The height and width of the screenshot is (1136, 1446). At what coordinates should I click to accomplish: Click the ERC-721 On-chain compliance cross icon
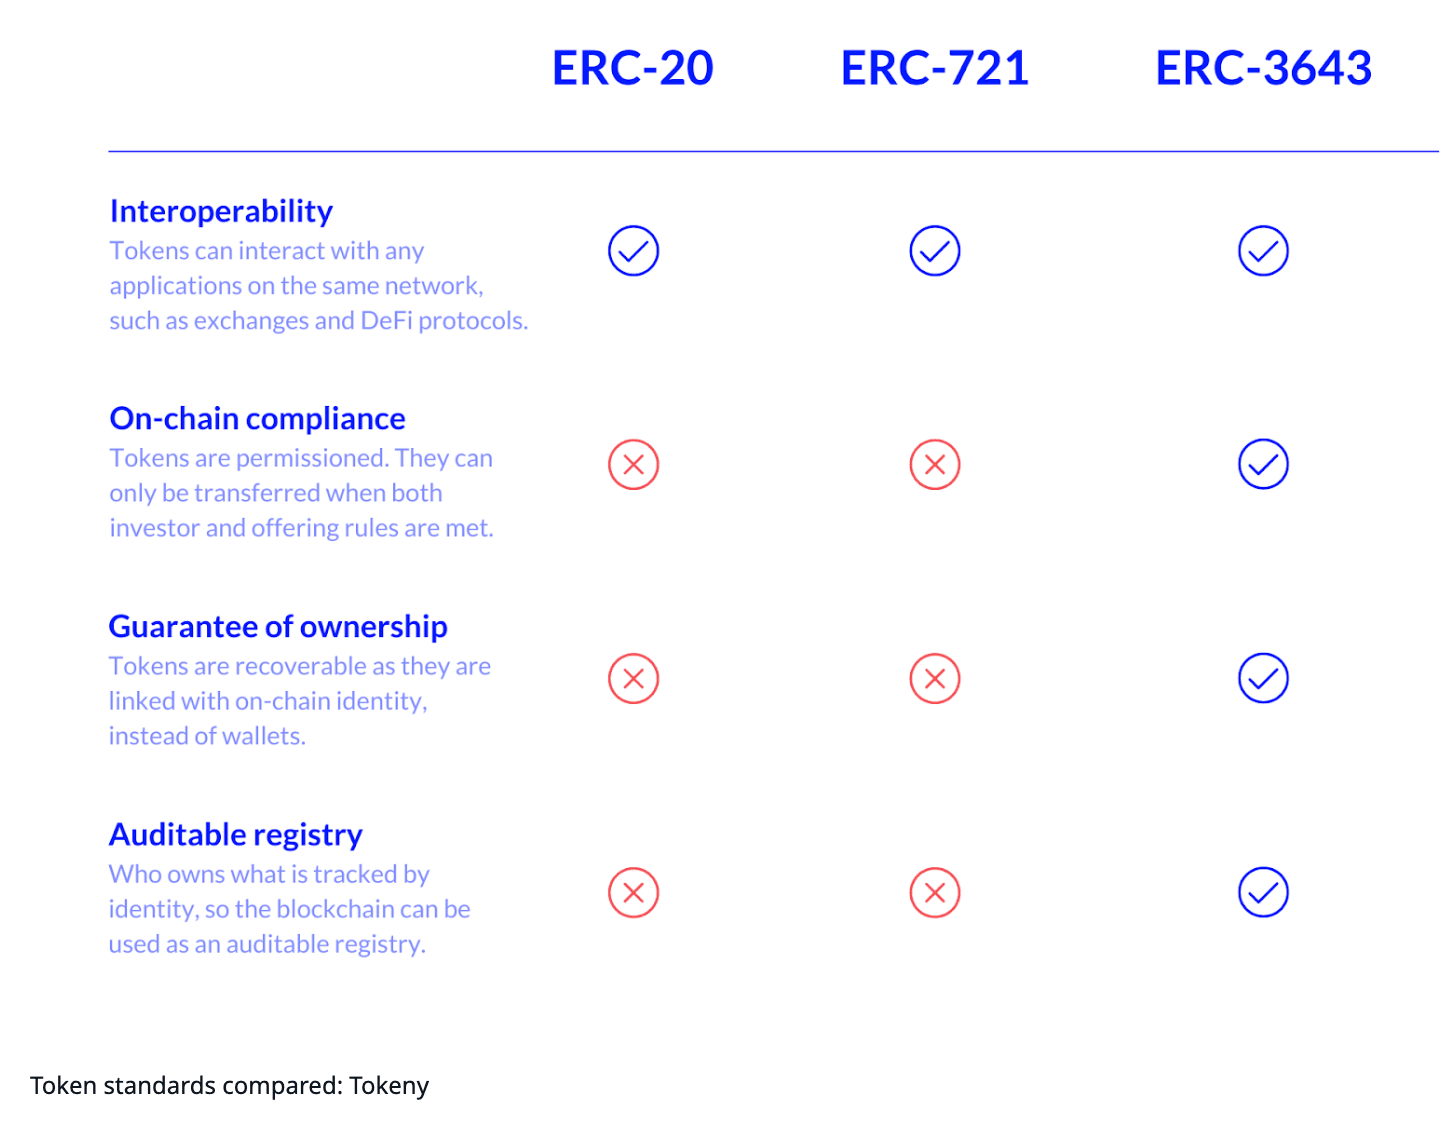click(x=934, y=465)
